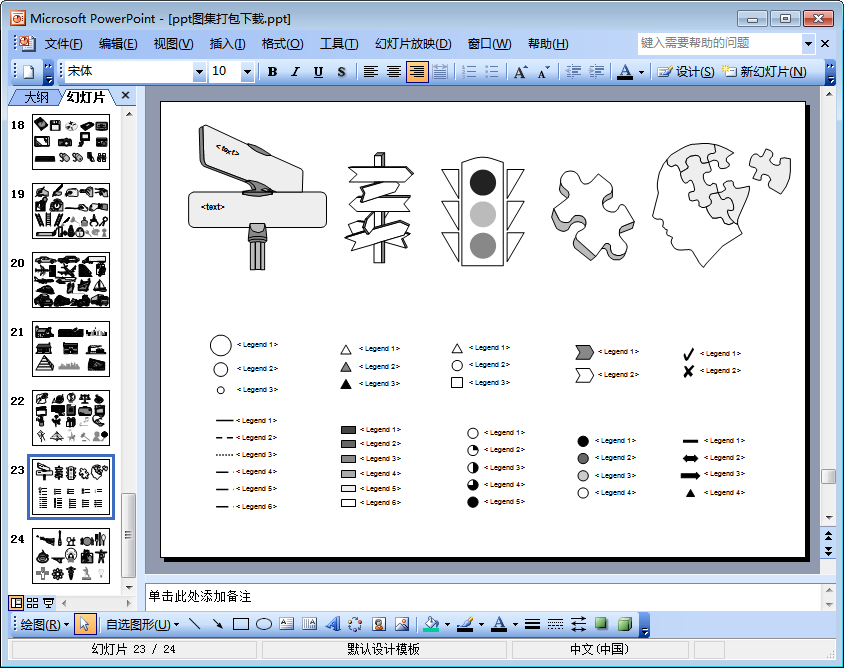
Task: Expand the font size dropdown
Action: coord(247,72)
